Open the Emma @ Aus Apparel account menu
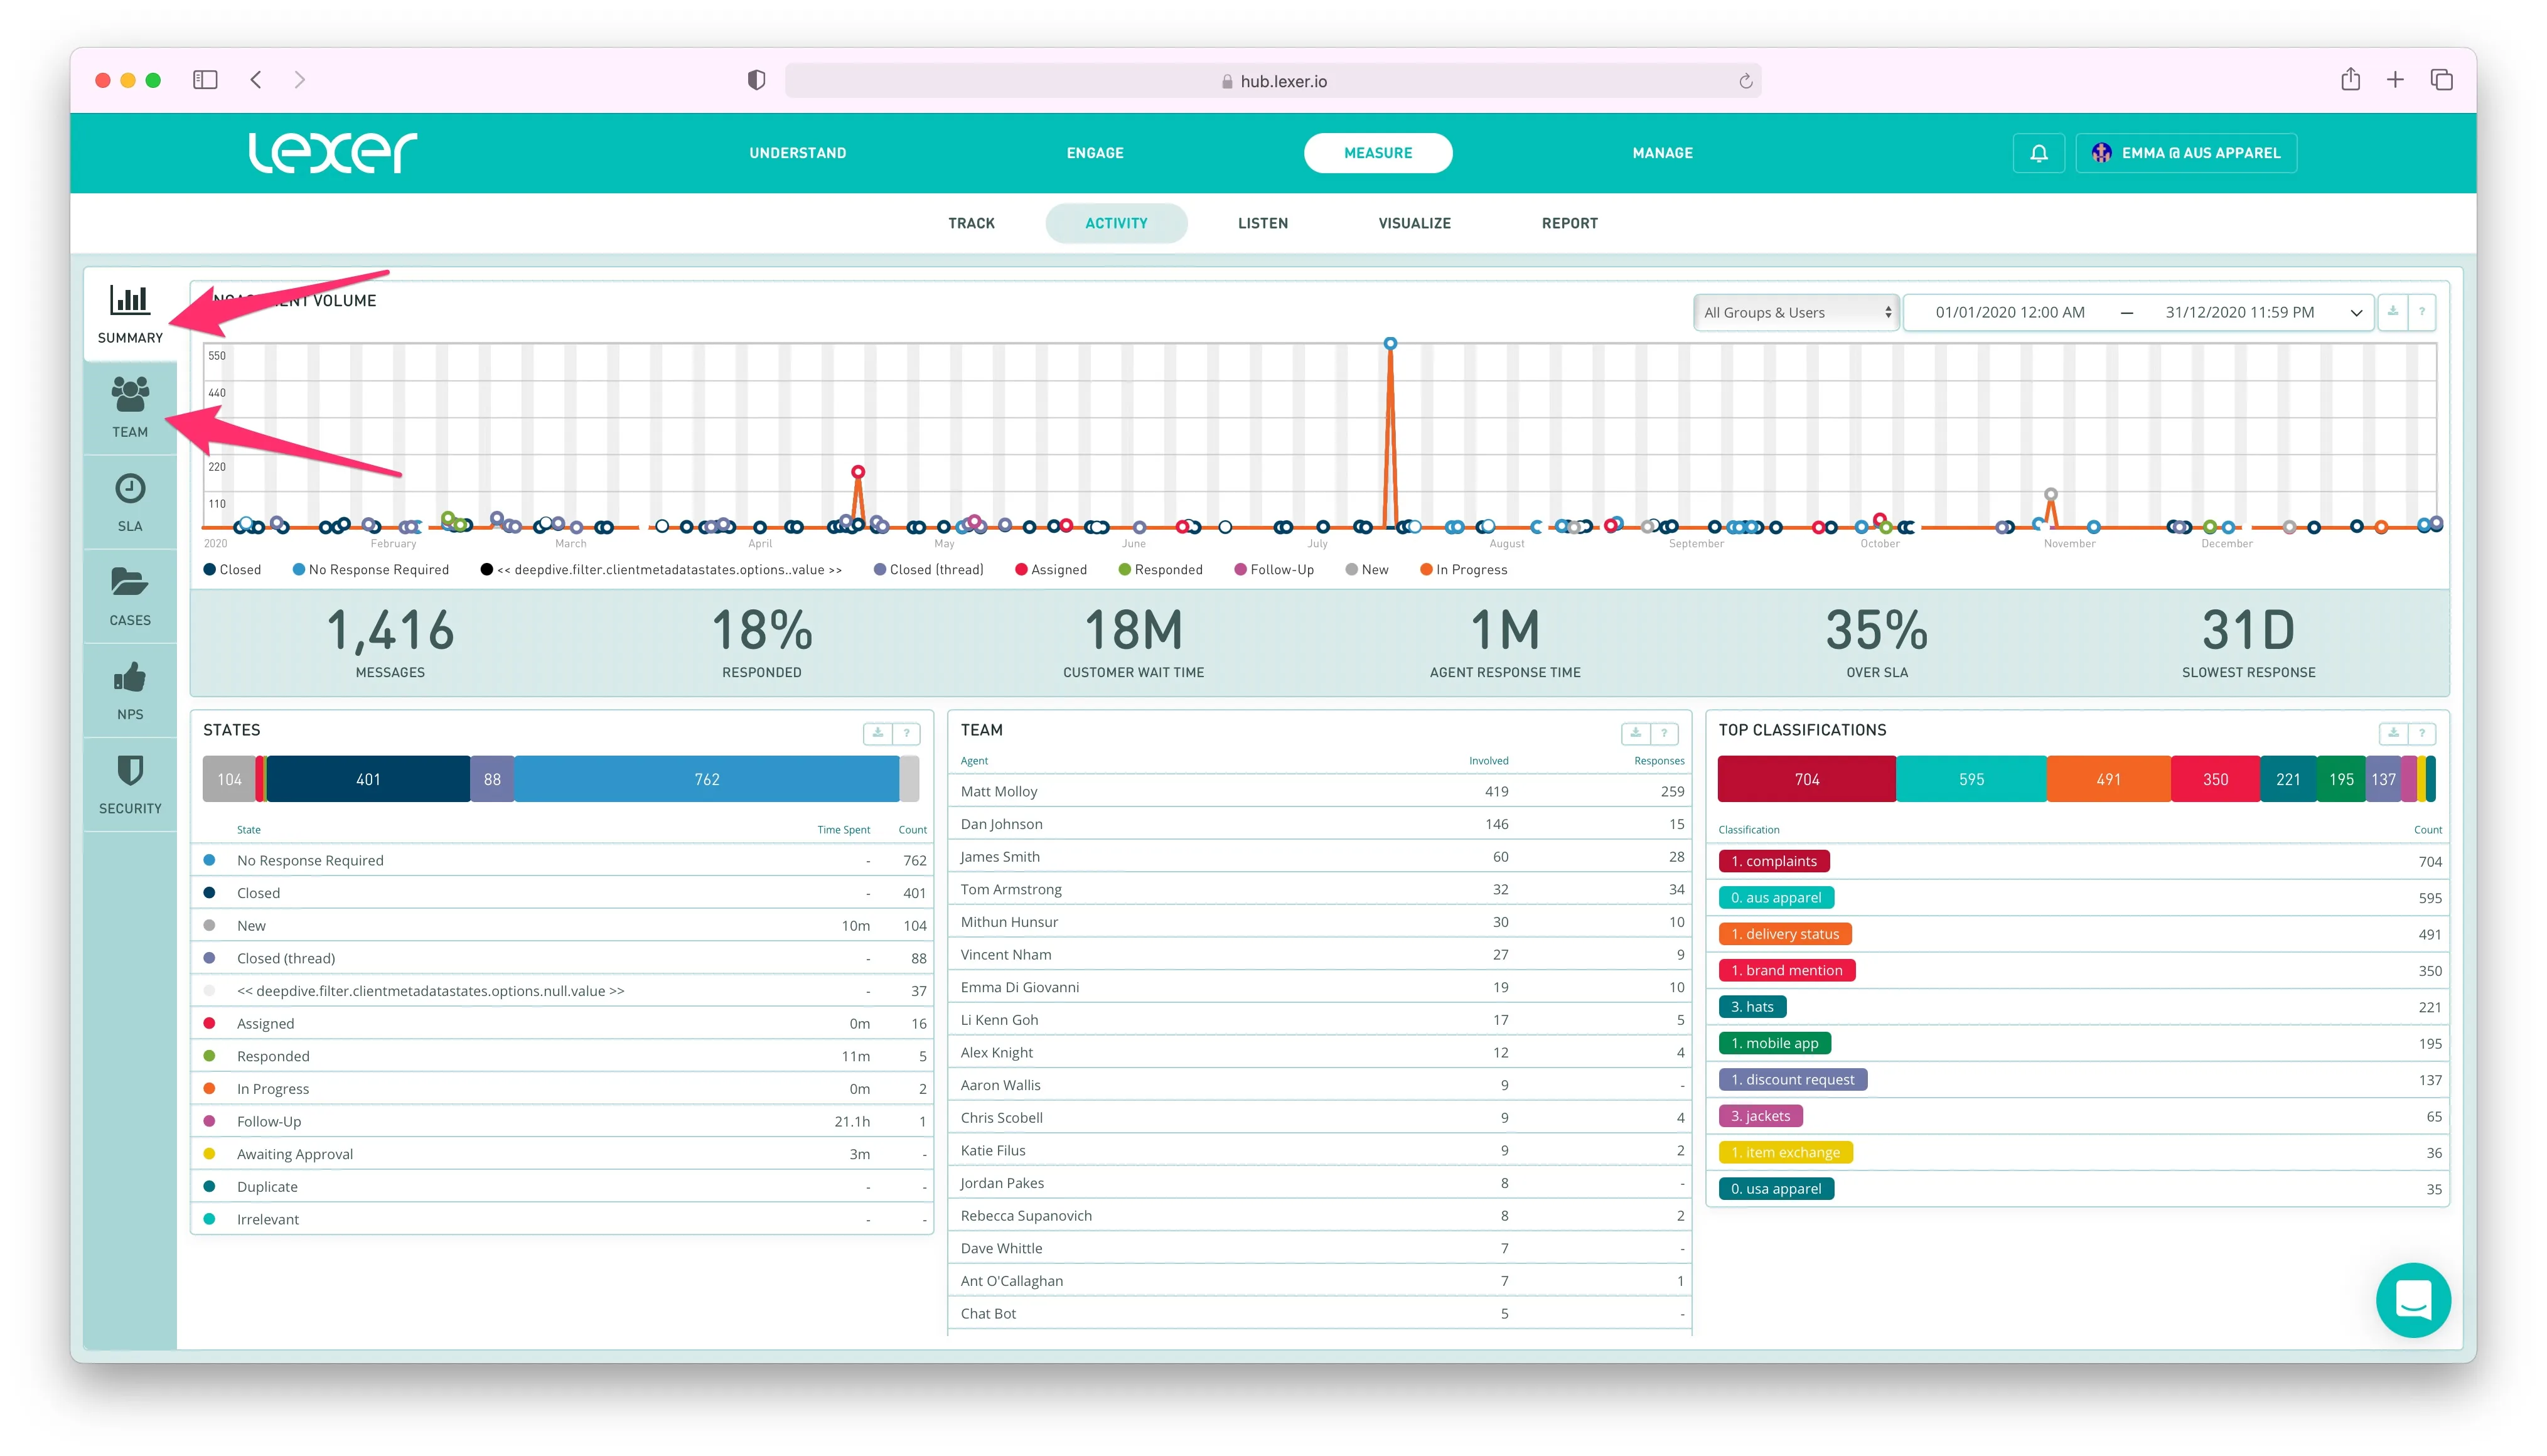Image resolution: width=2547 pixels, height=1456 pixels. [x=2186, y=153]
